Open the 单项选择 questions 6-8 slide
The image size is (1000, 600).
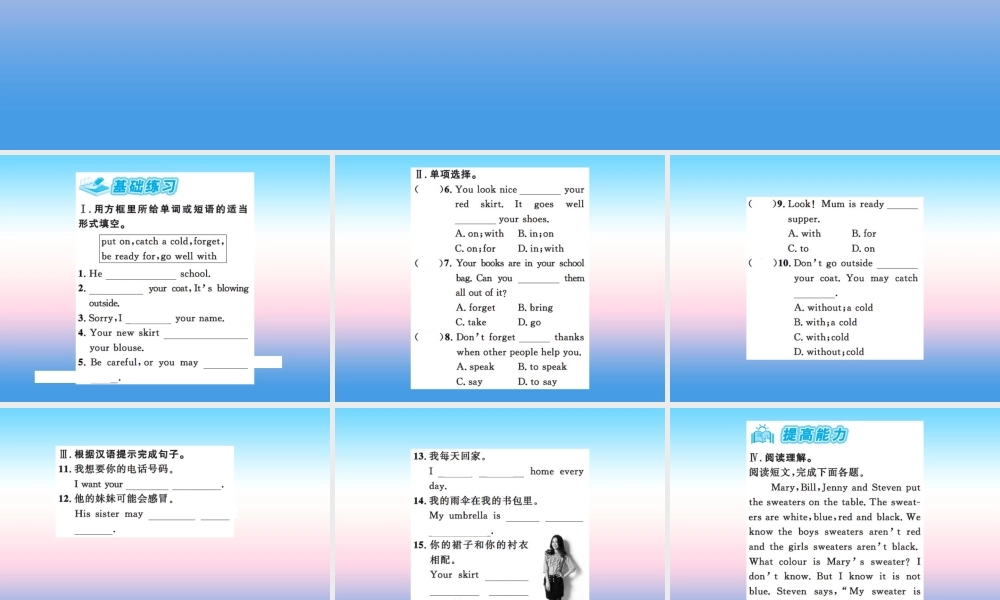point(499,278)
